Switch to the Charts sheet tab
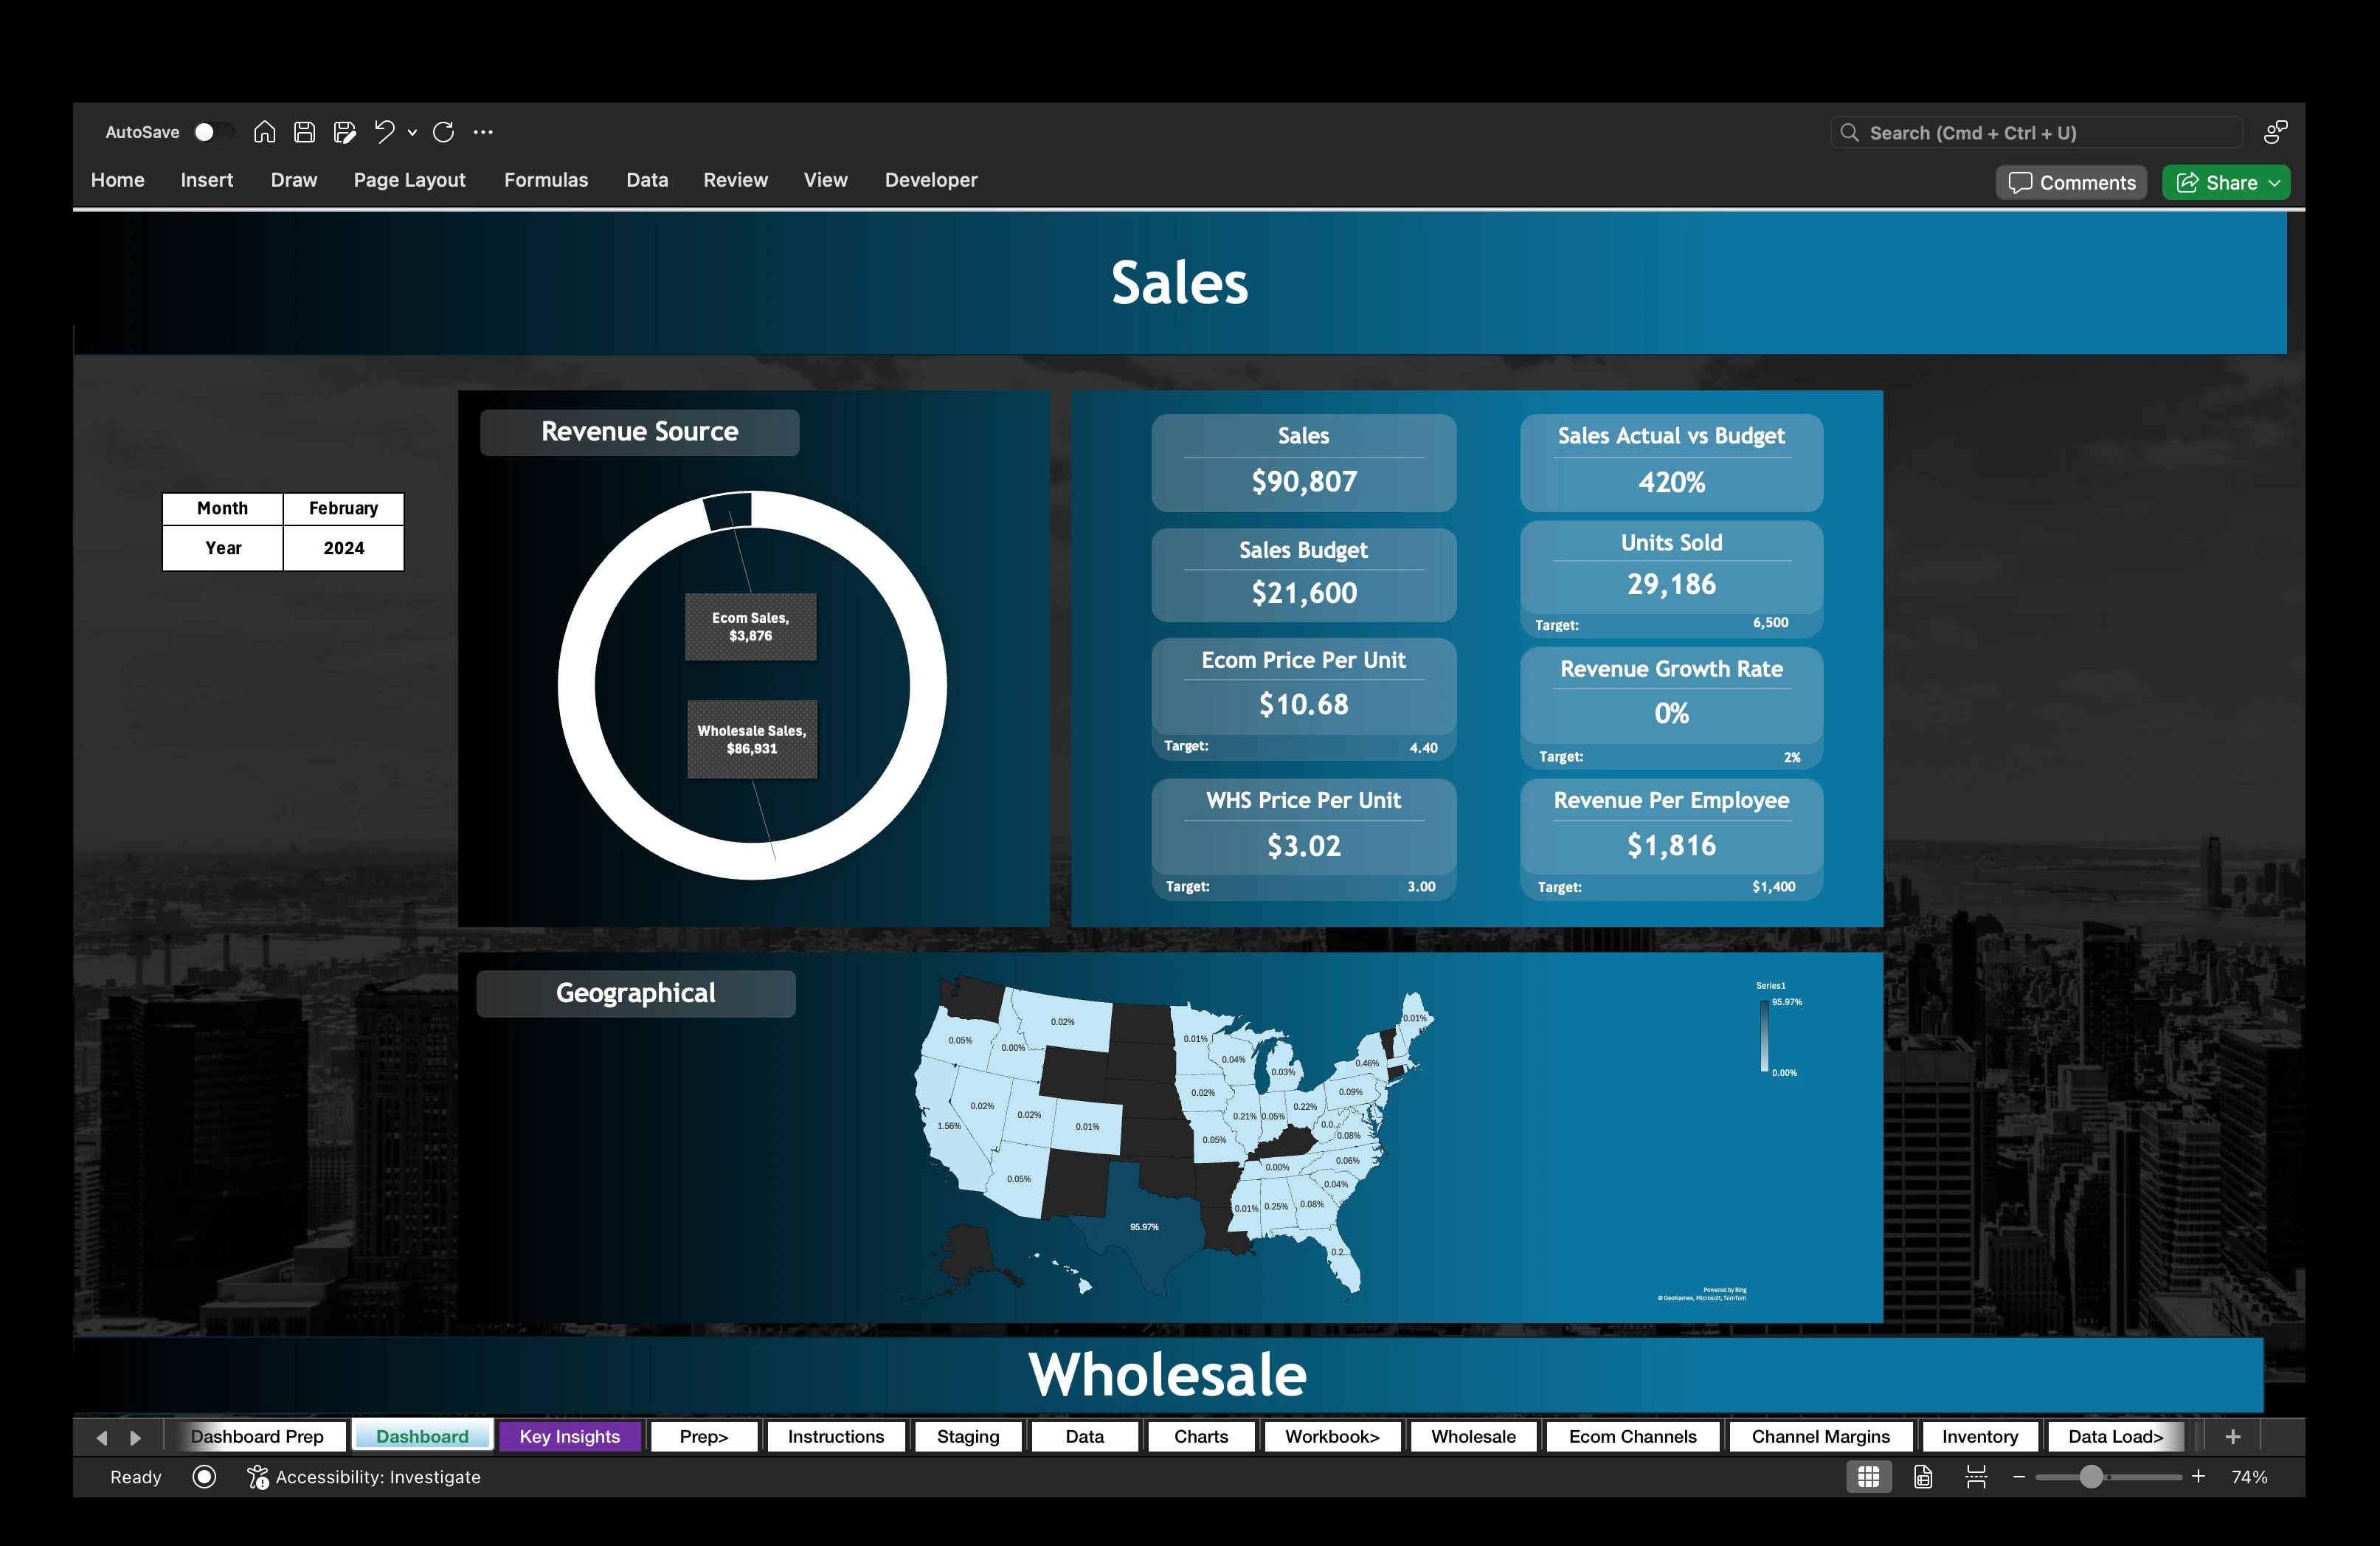This screenshot has height=1546, width=2380. coord(1201,1436)
